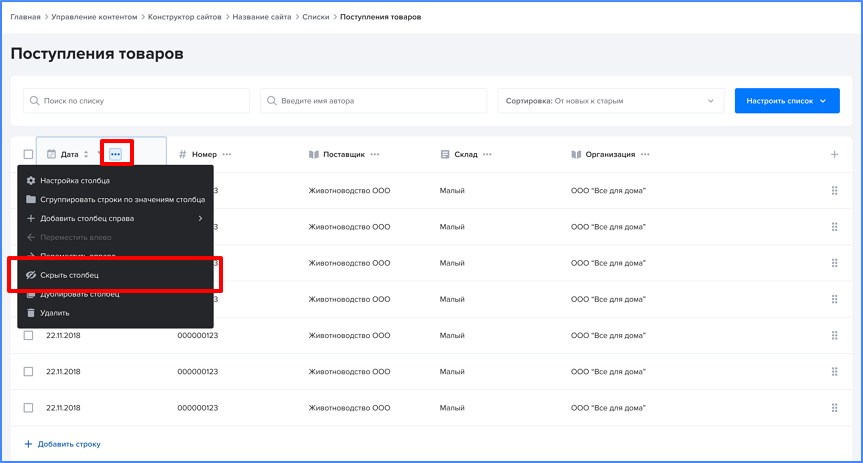Click ООО "Все для дома" in the last row
The height and width of the screenshot is (463, 863).
coord(608,408)
